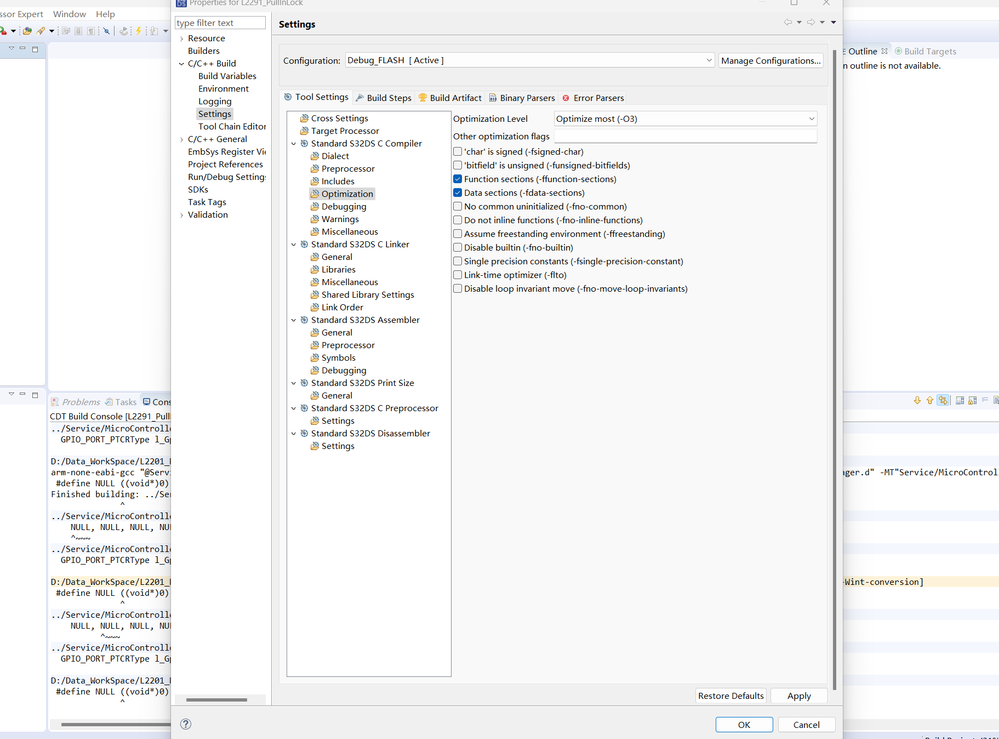Minimize the bottom console panel
Viewport: 999px width, 739px height.
pos(22,394)
